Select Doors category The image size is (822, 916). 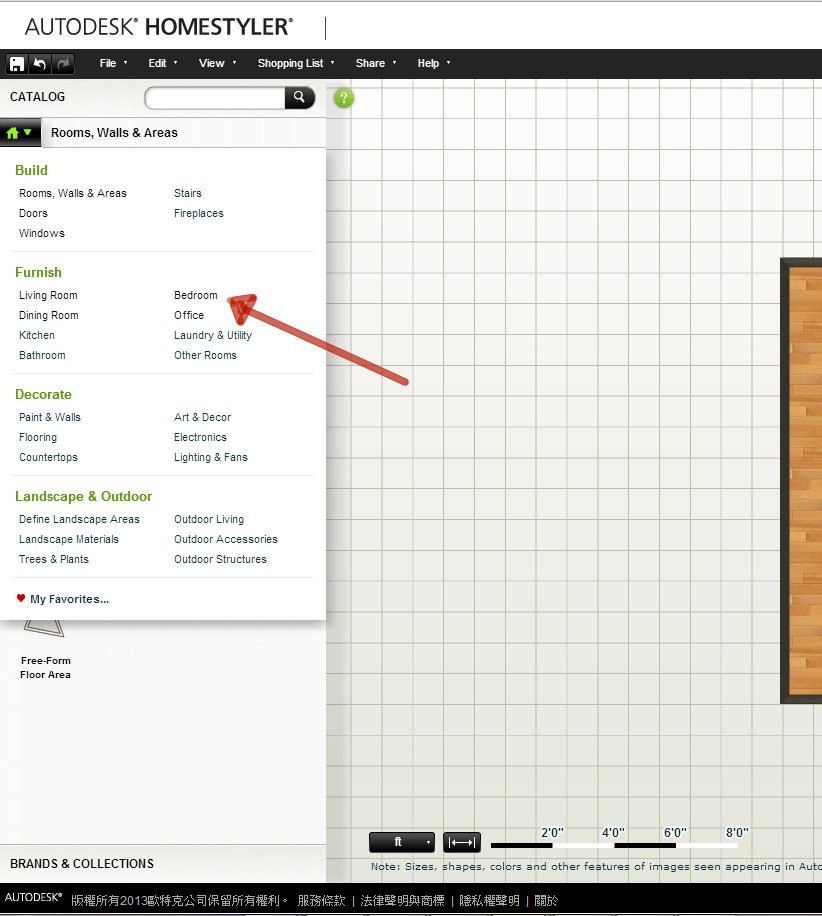33,213
